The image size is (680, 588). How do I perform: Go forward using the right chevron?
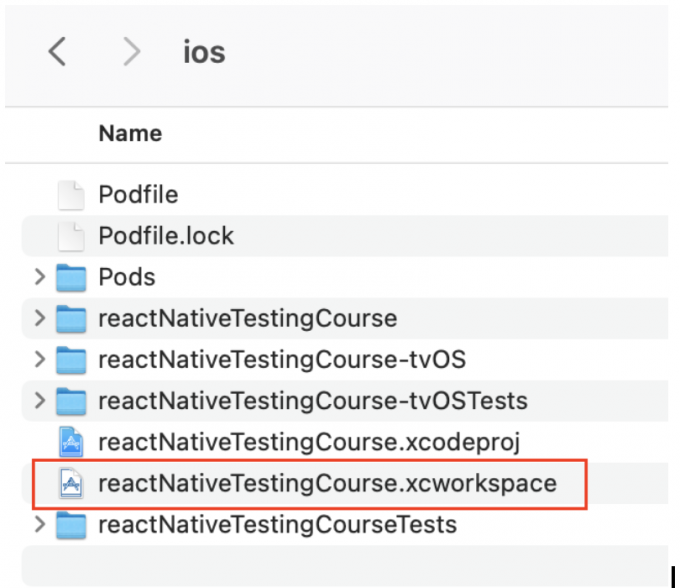[x=131, y=51]
